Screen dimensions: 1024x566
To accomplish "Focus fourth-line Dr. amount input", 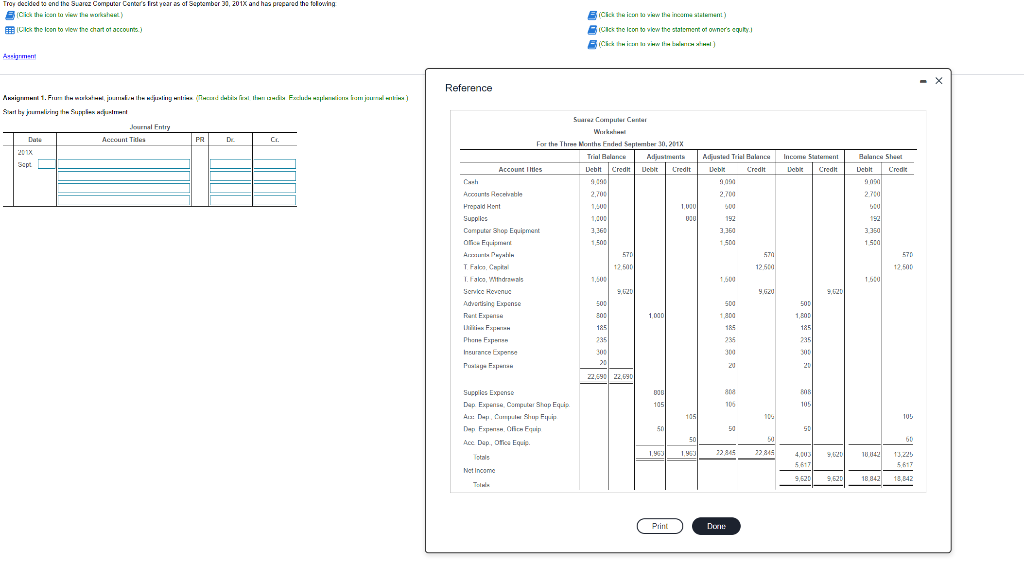I will [231, 200].
